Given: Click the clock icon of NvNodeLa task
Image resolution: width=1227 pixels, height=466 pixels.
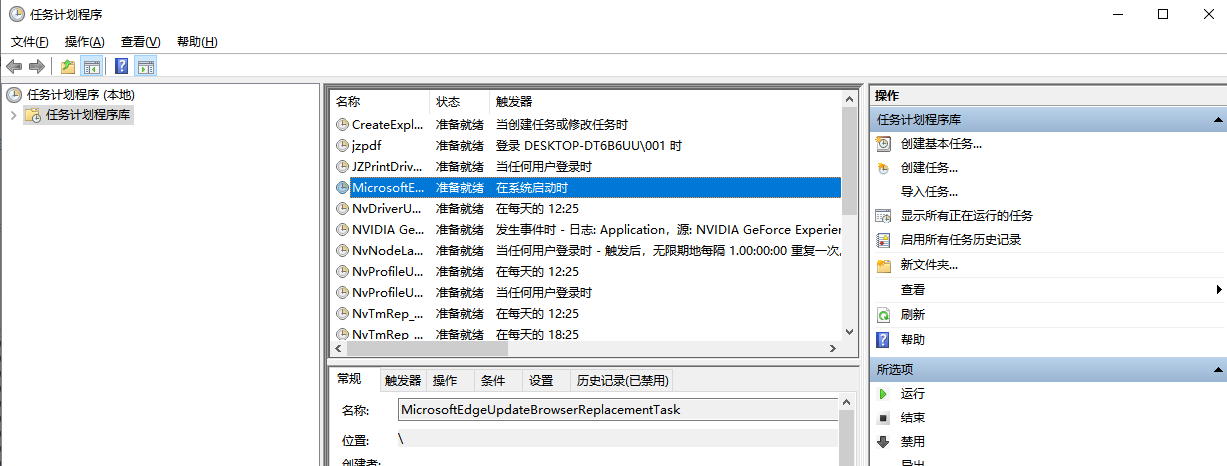Looking at the screenshot, I should click(x=342, y=251).
